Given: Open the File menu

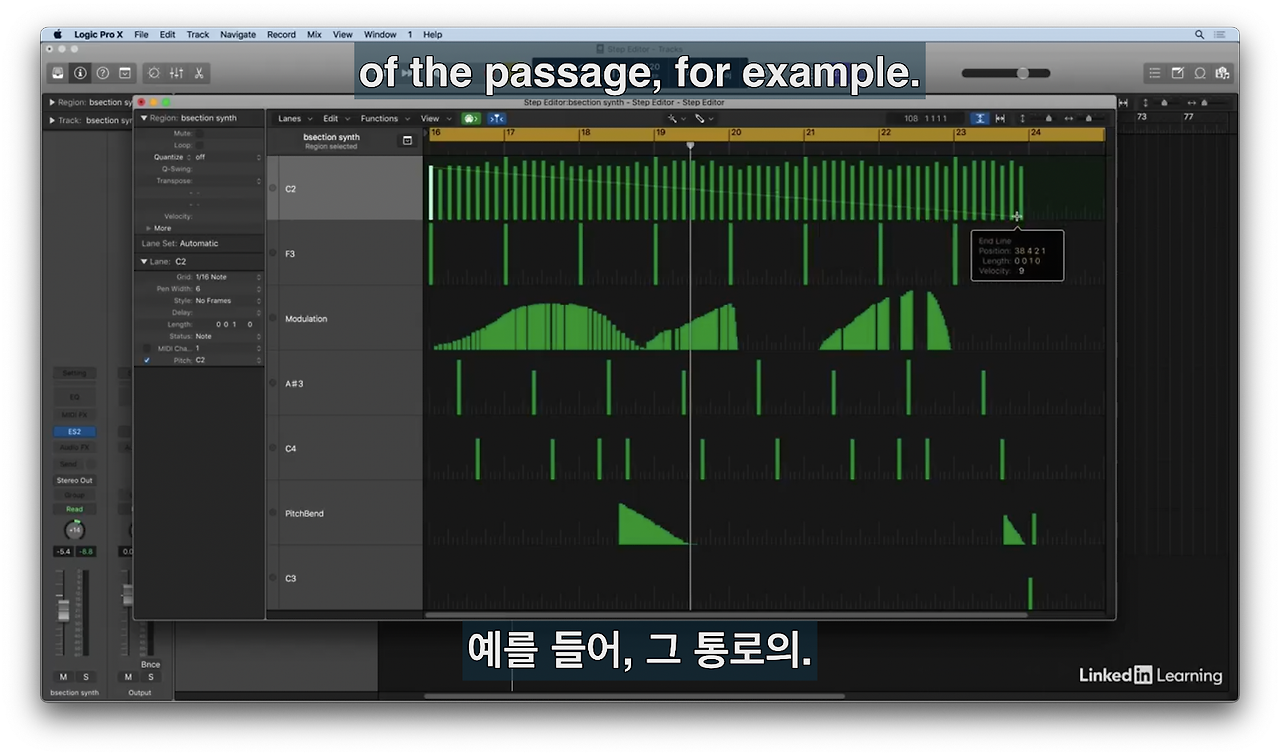Looking at the screenshot, I should pyautogui.click(x=141, y=34).
